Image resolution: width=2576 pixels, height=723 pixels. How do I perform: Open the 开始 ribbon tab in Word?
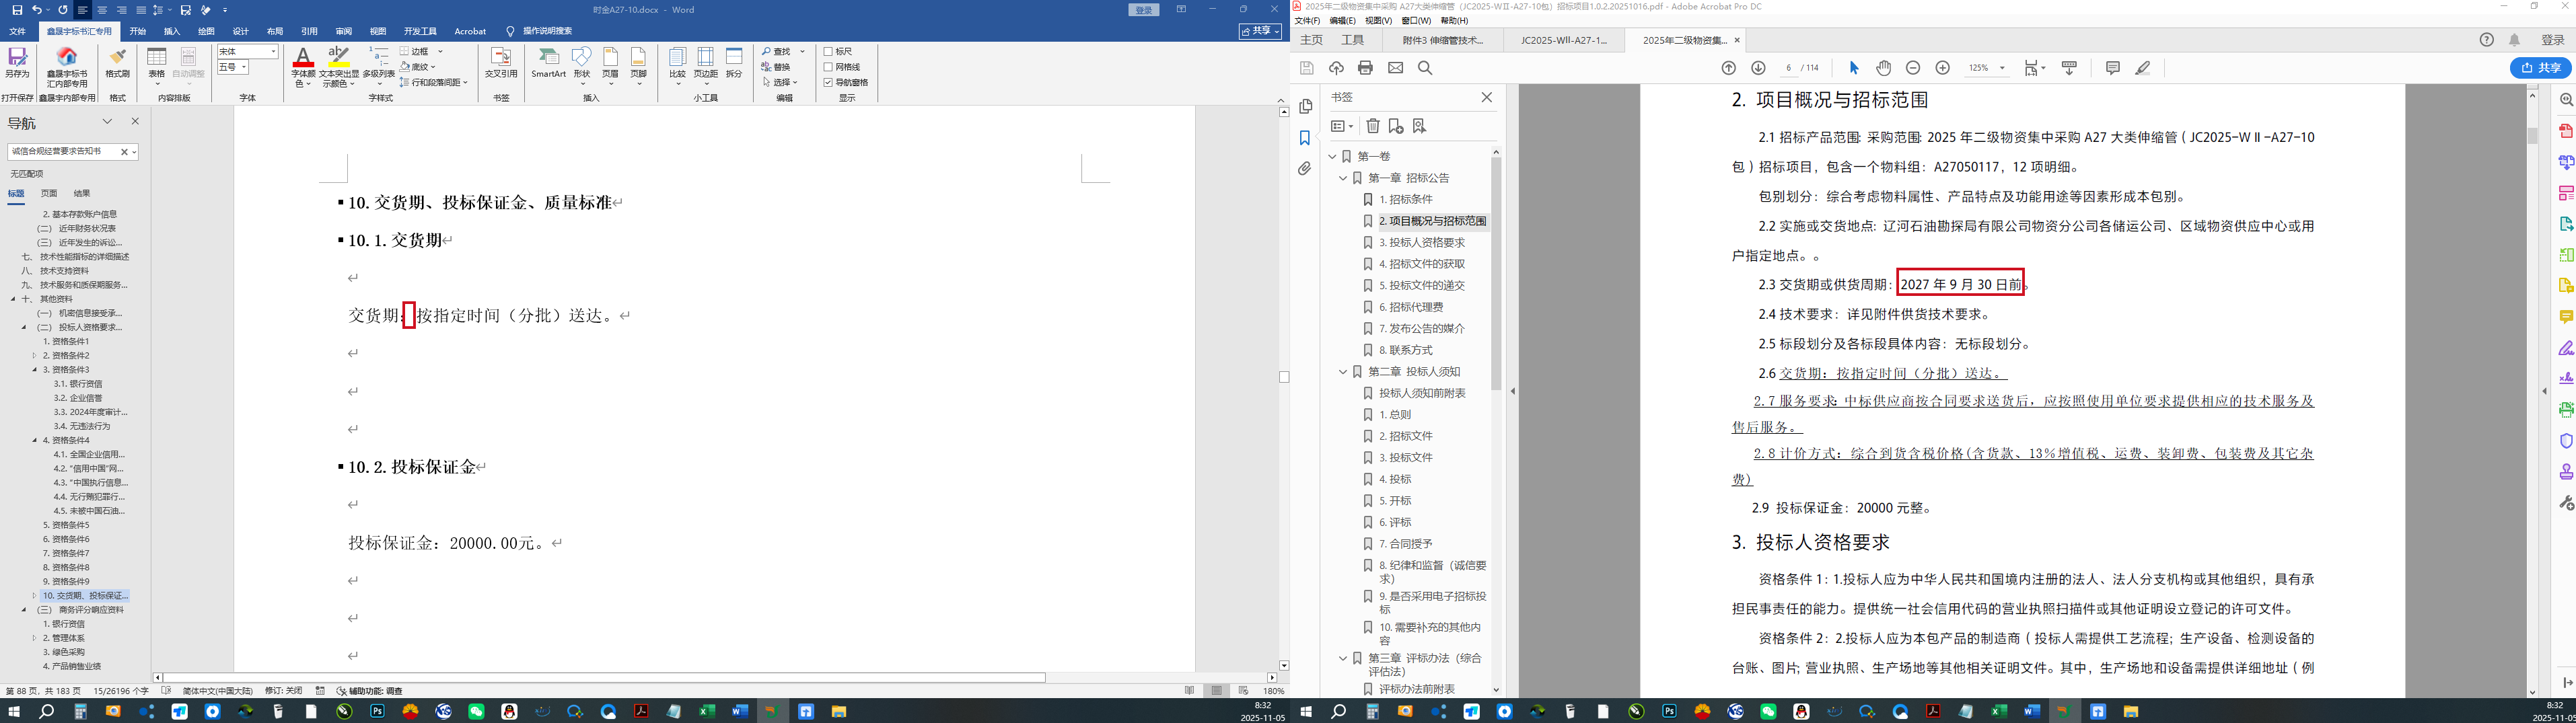click(x=138, y=31)
